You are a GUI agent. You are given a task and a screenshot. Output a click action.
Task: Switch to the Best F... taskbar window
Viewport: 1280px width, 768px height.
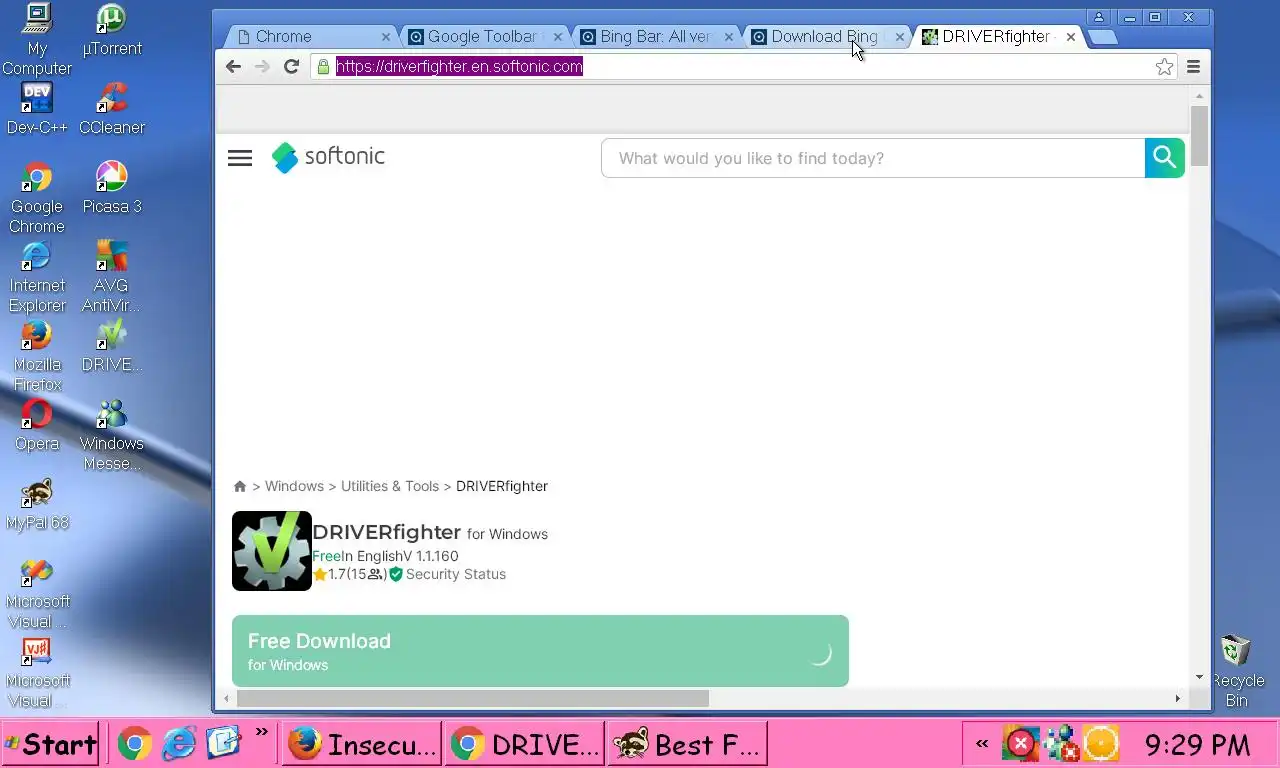tap(687, 744)
